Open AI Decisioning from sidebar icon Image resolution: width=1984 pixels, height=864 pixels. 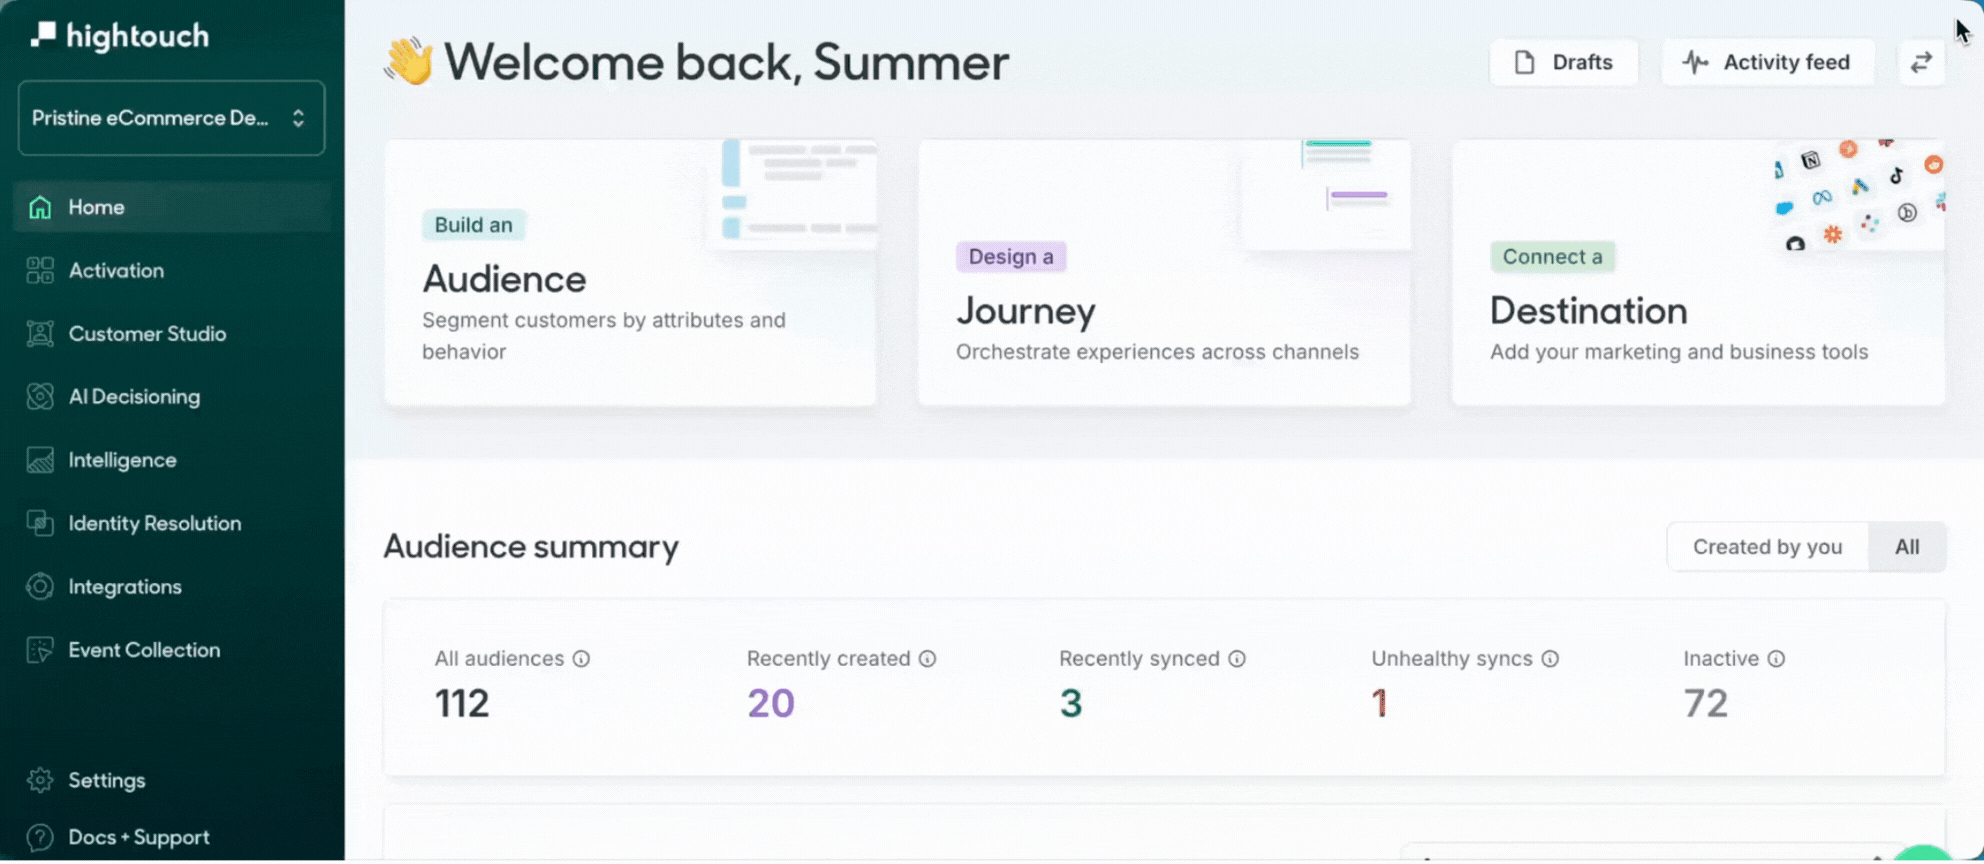[x=40, y=397]
